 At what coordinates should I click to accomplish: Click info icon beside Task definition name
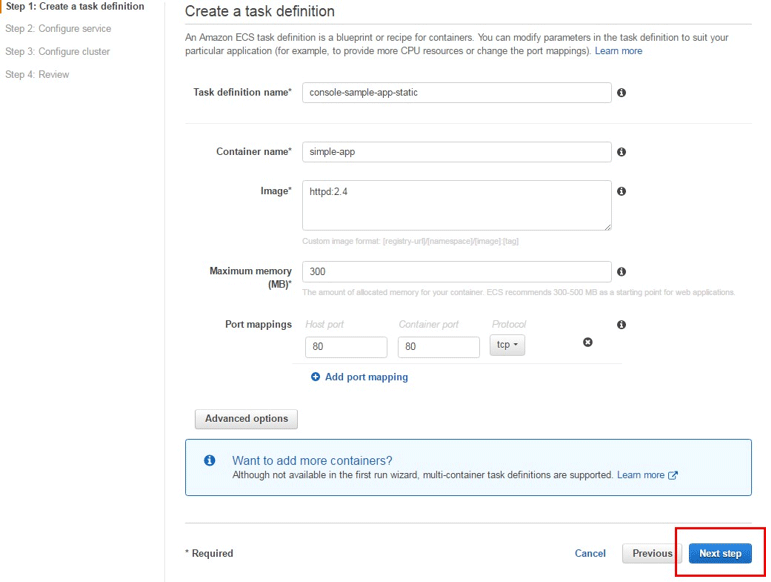pyautogui.click(x=622, y=92)
